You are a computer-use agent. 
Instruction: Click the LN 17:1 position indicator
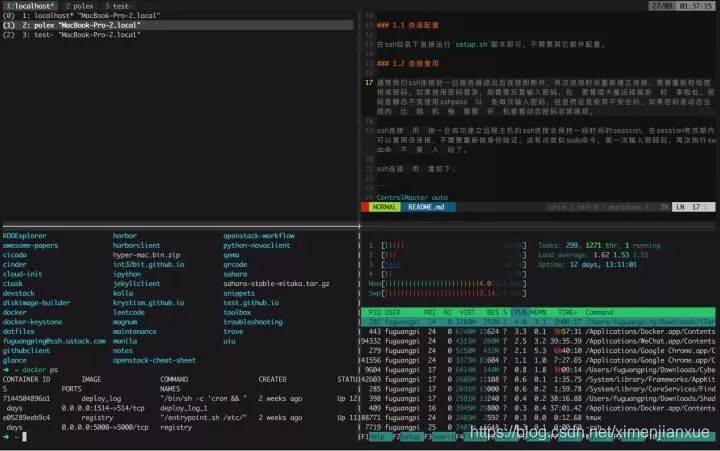click(x=692, y=207)
